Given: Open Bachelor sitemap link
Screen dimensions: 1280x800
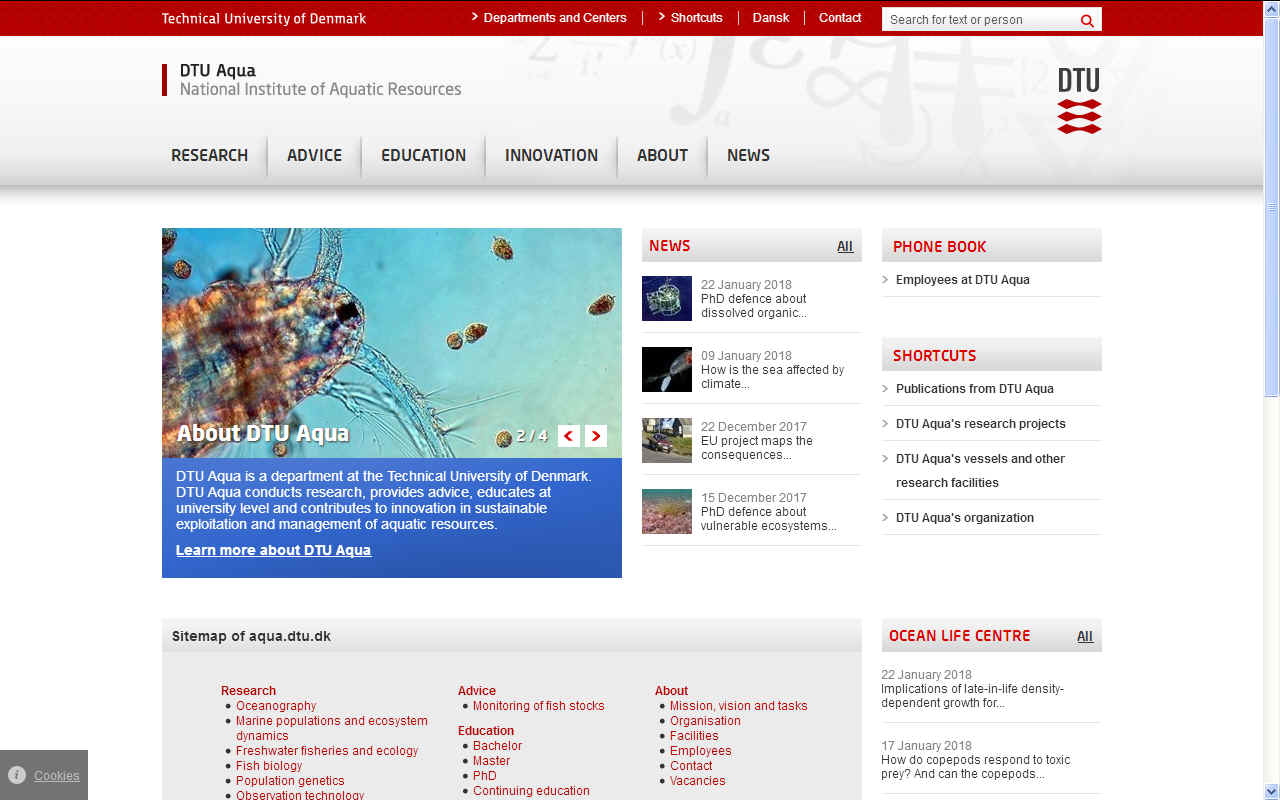Looking at the screenshot, I should [x=498, y=746].
